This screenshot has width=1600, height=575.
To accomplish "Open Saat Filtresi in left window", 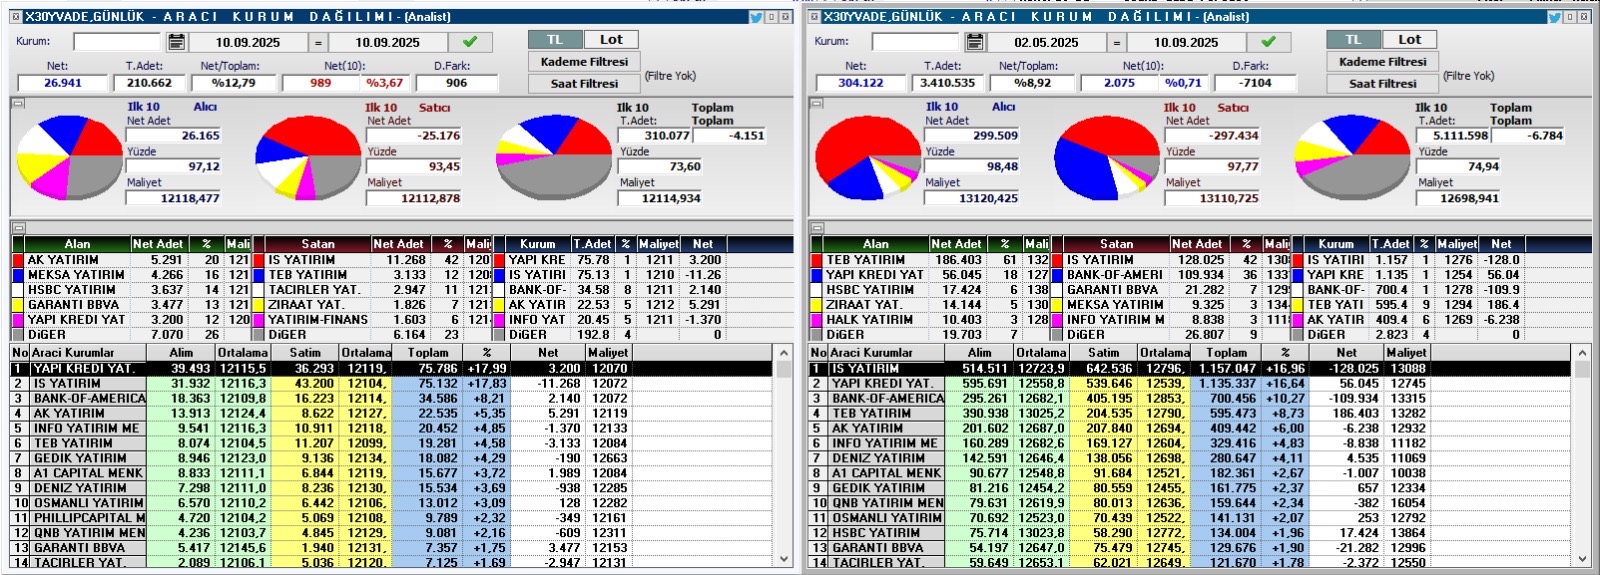I will (584, 83).
